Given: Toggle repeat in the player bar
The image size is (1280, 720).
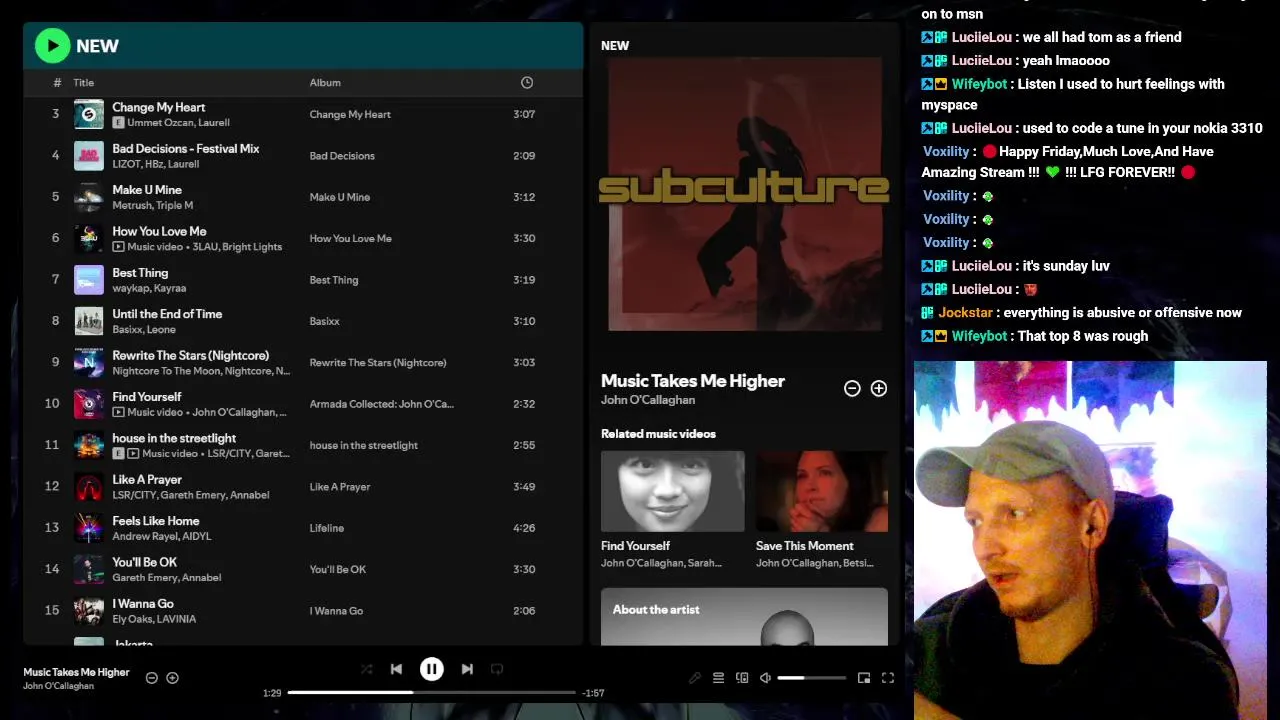Looking at the screenshot, I should point(497,669).
